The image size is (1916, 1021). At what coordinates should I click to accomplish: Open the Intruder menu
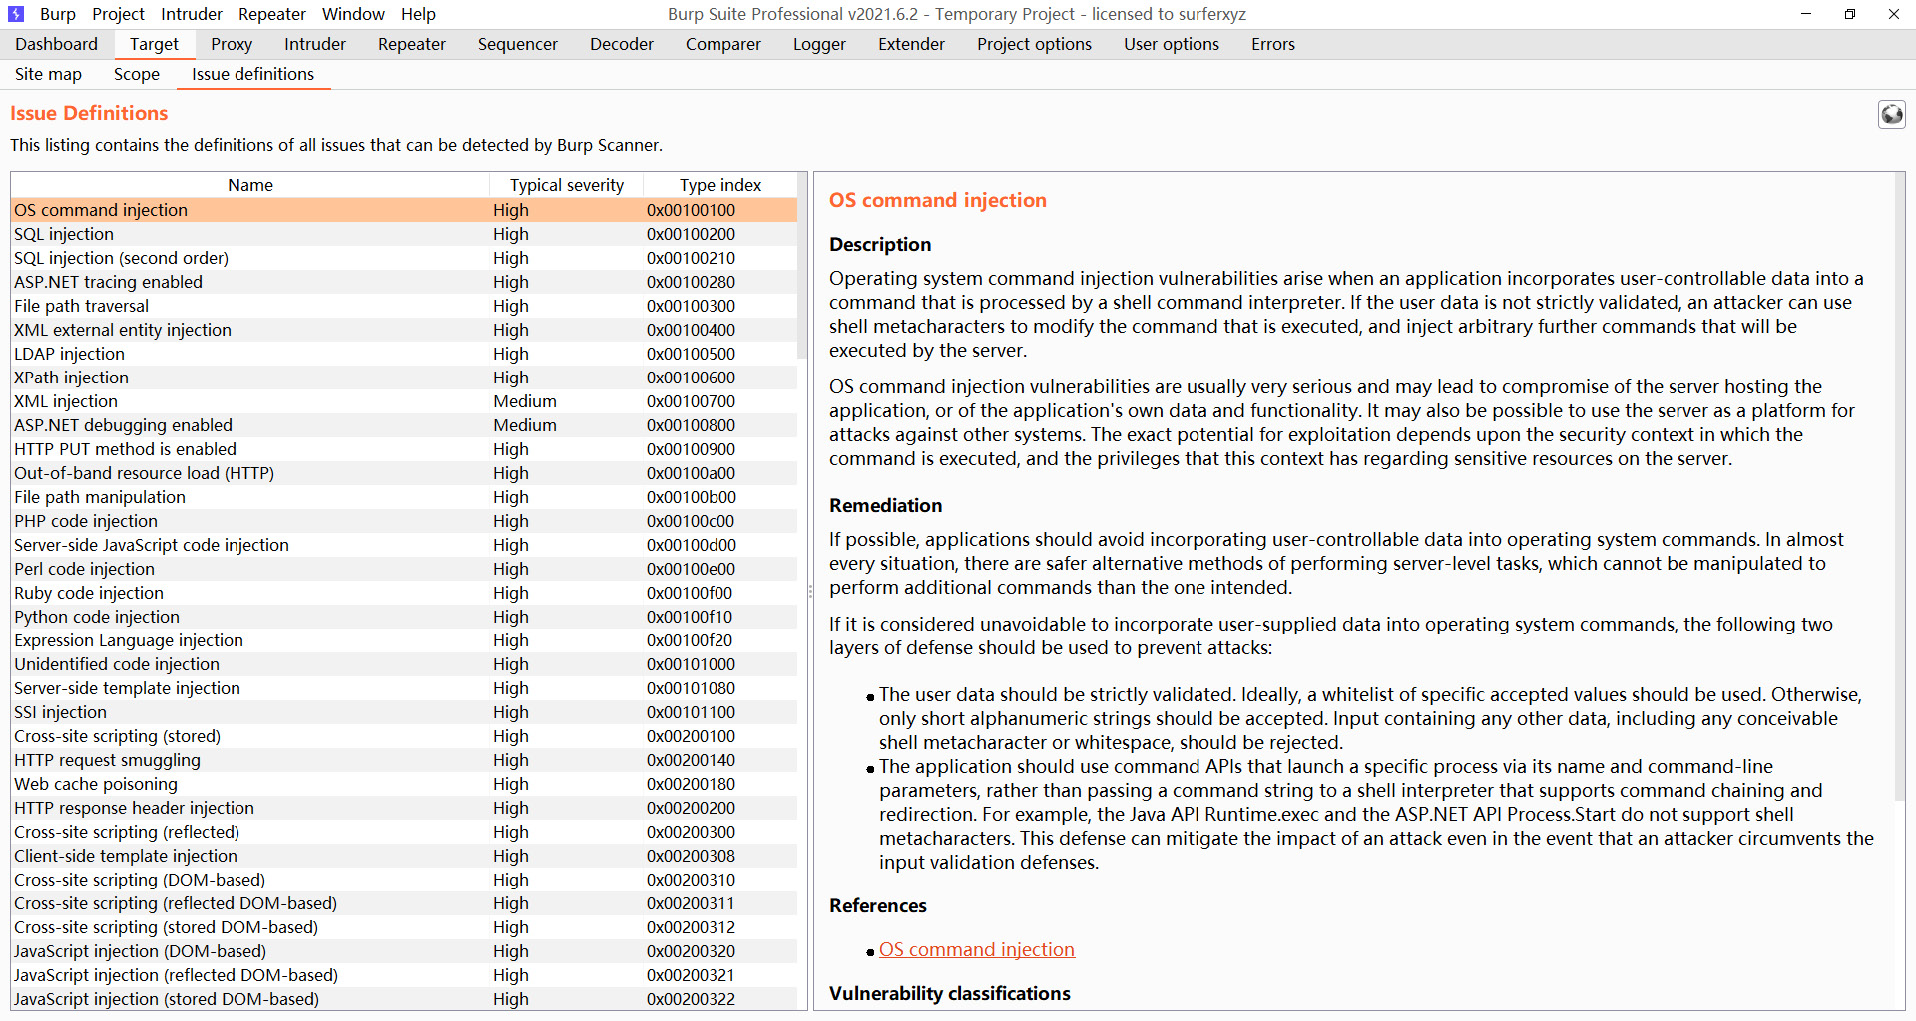[x=192, y=14]
